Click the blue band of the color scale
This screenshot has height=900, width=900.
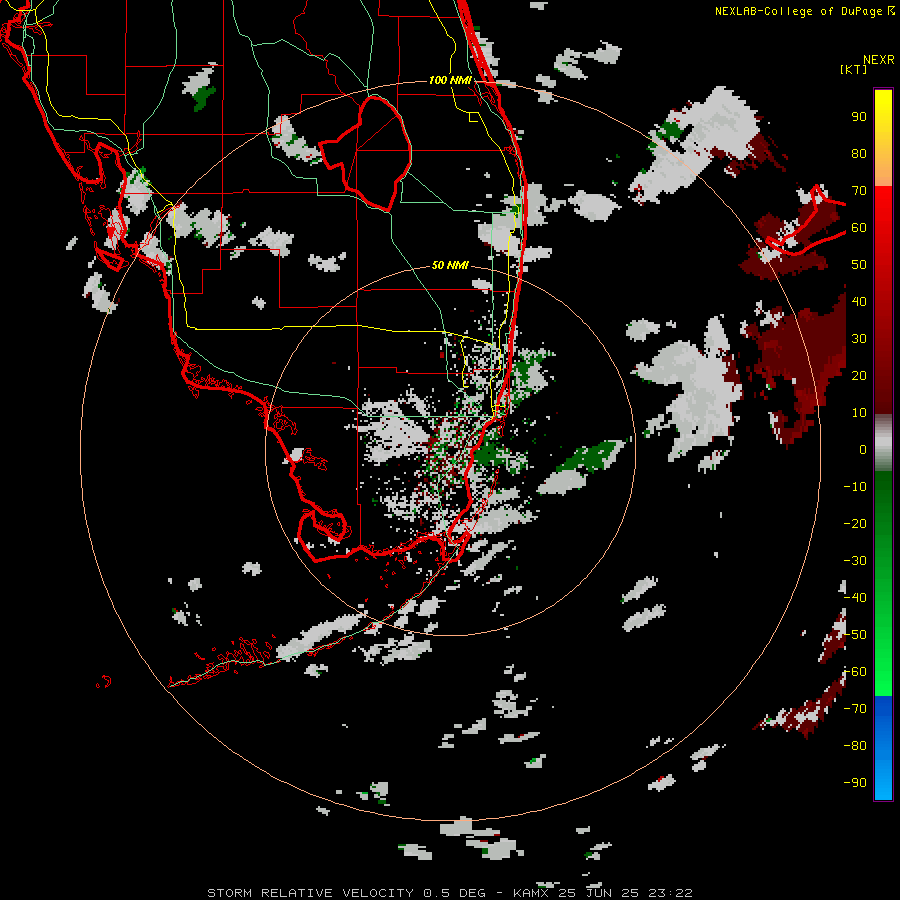click(x=883, y=748)
